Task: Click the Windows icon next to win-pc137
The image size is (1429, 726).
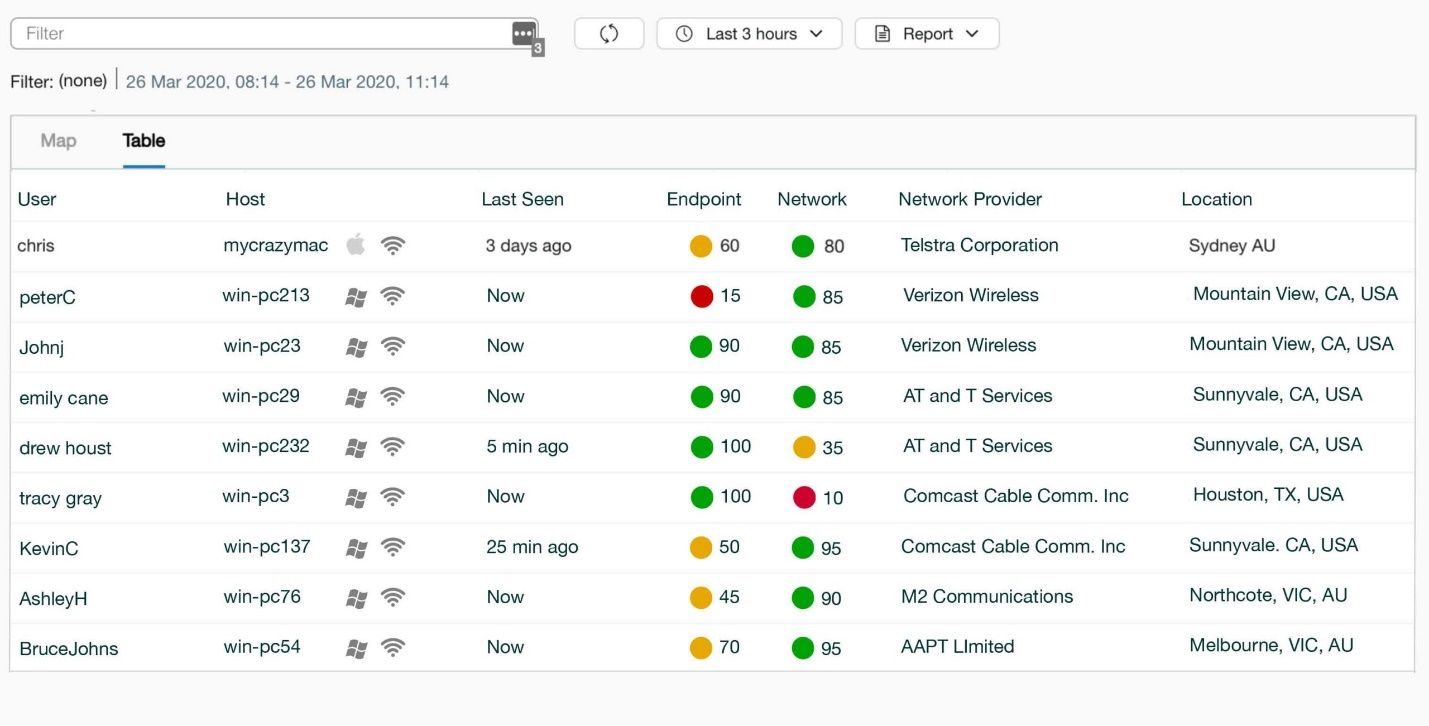Action: (355, 548)
